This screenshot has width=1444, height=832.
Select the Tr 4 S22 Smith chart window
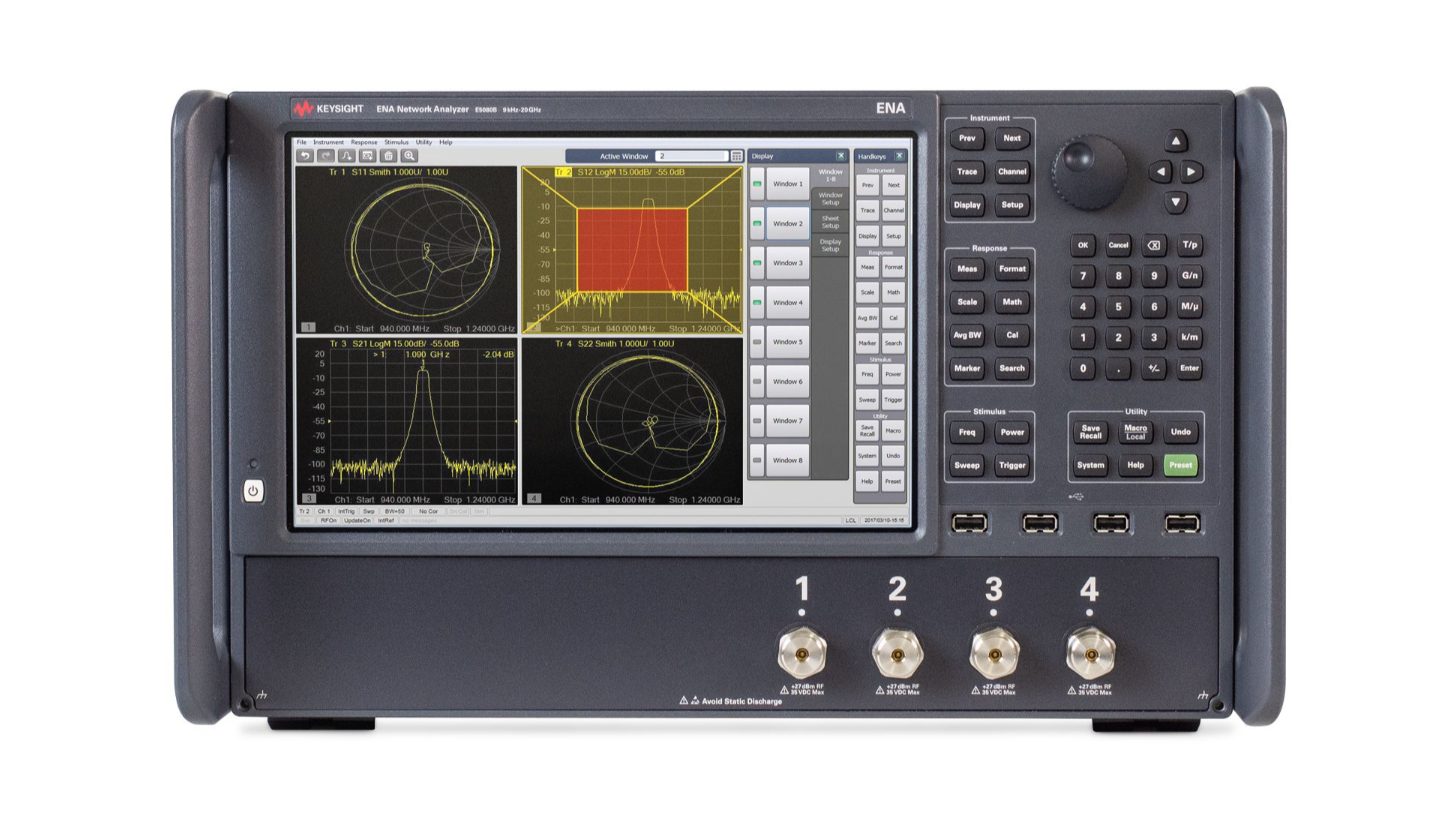tap(632, 421)
